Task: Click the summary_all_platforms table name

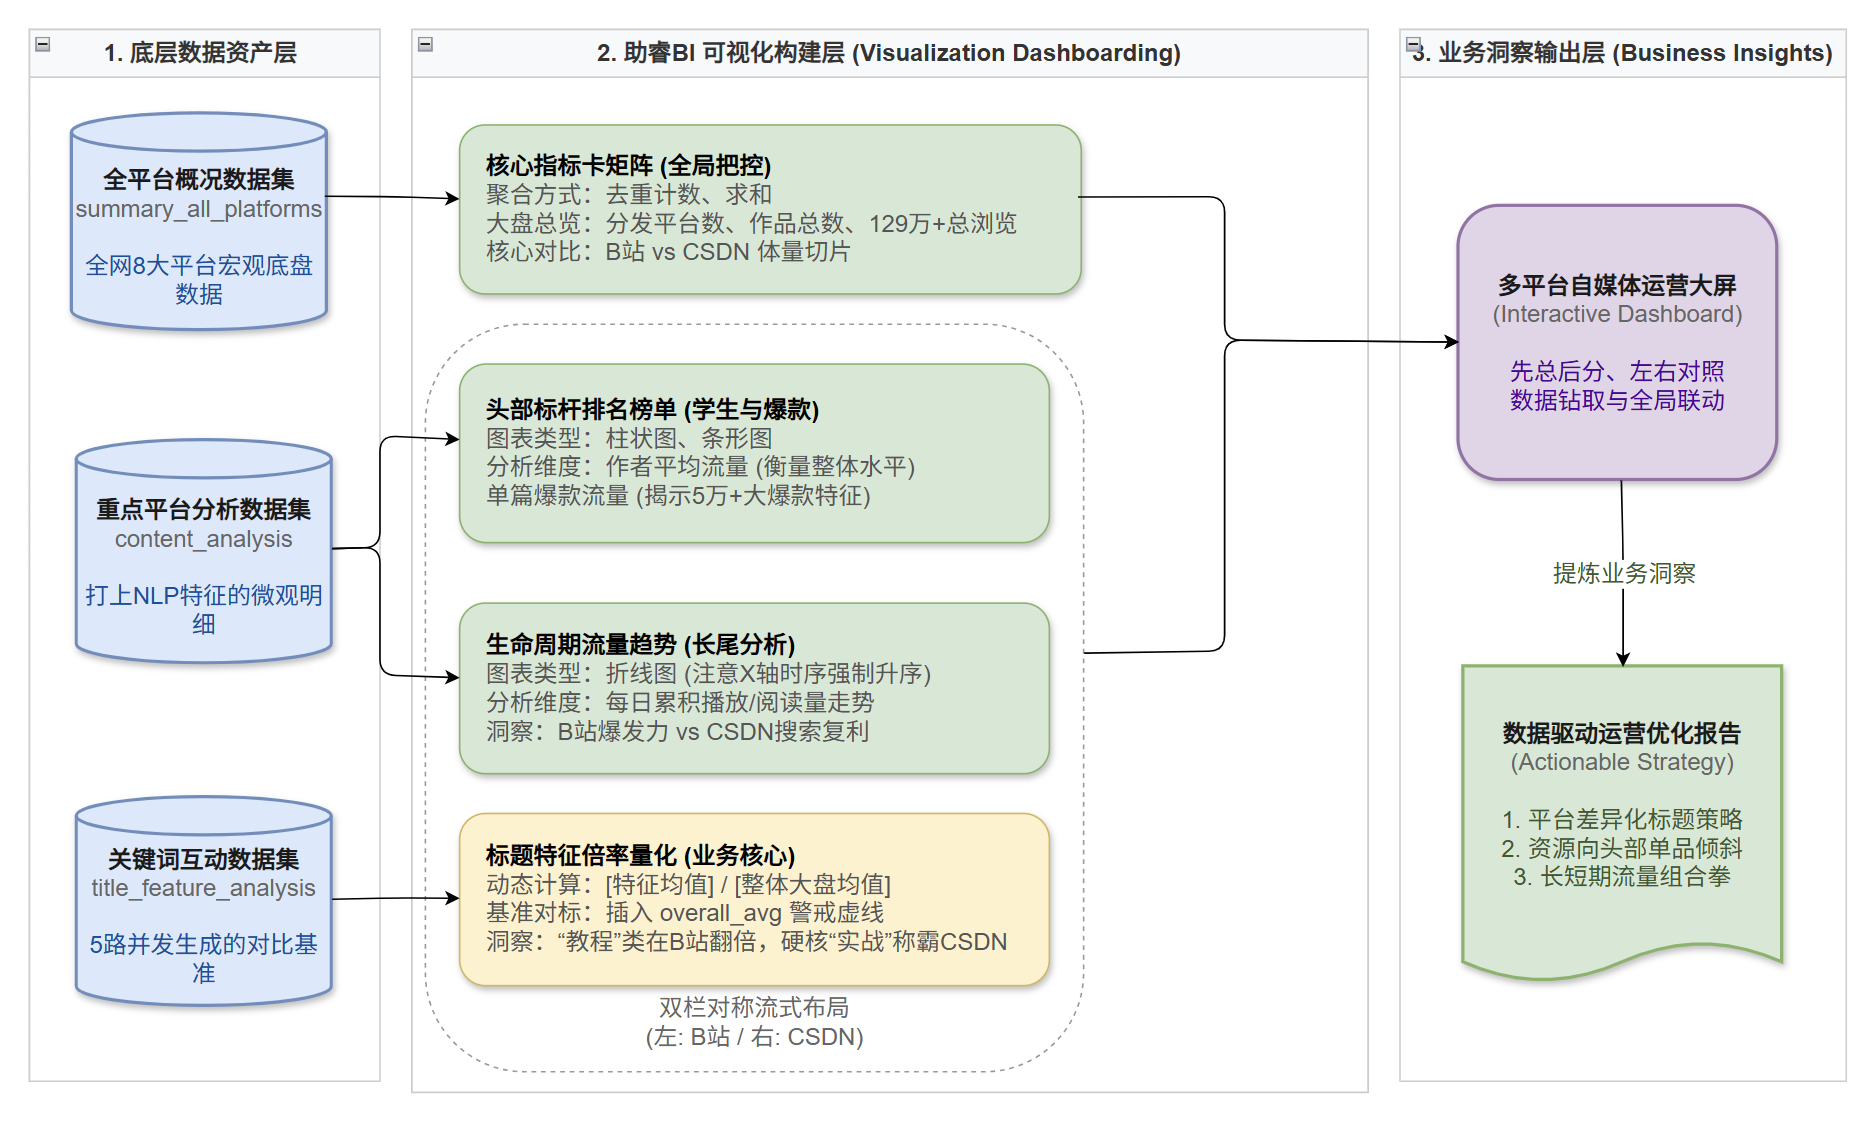Action: pos(199,209)
